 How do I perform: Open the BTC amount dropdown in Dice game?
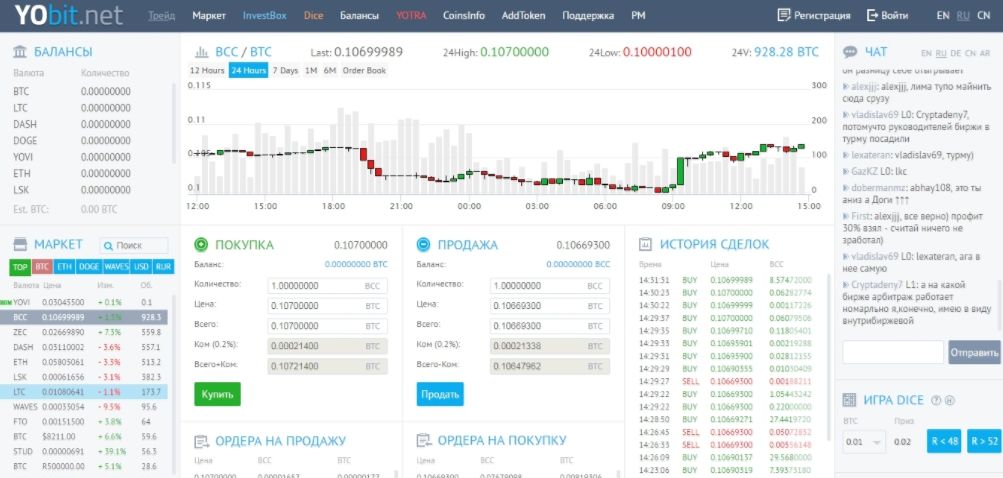coord(864,442)
